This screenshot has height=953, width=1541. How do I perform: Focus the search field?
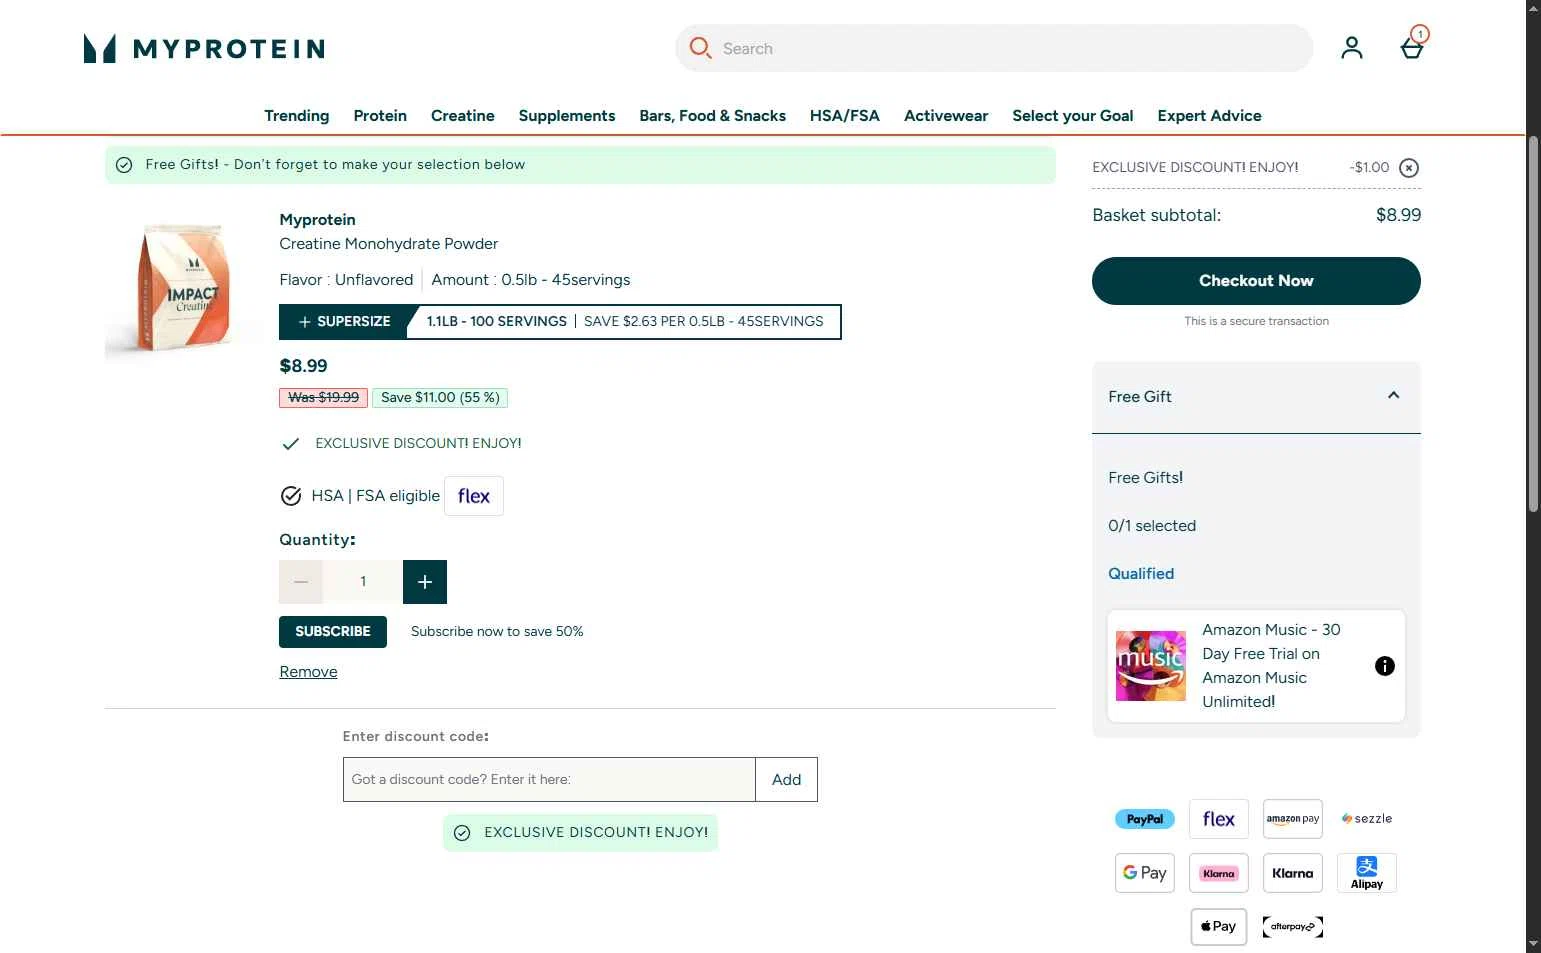point(994,48)
